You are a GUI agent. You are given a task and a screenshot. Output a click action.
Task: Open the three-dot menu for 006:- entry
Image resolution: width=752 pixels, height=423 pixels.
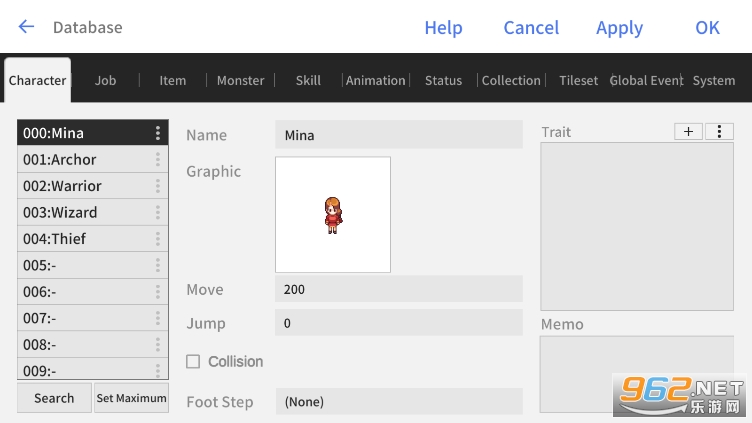tap(157, 292)
